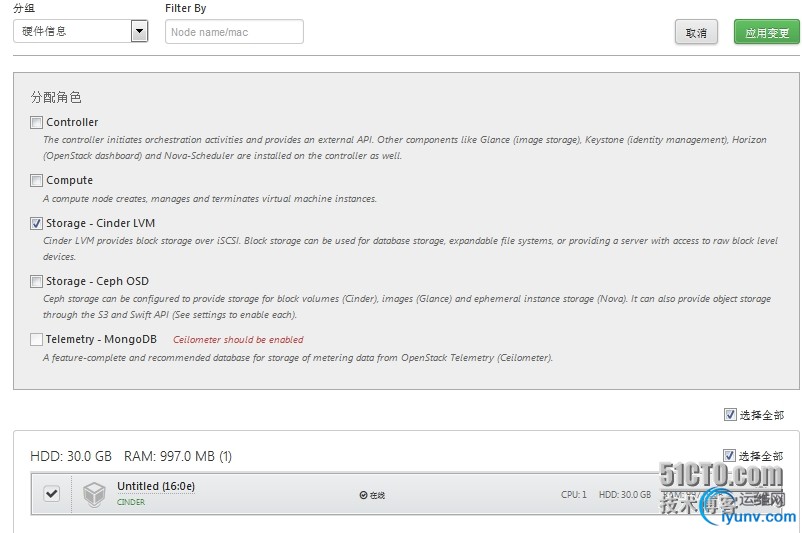Select the 硬件信息 grouping combo box
The width and height of the screenshot is (802, 533).
click(72, 31)
